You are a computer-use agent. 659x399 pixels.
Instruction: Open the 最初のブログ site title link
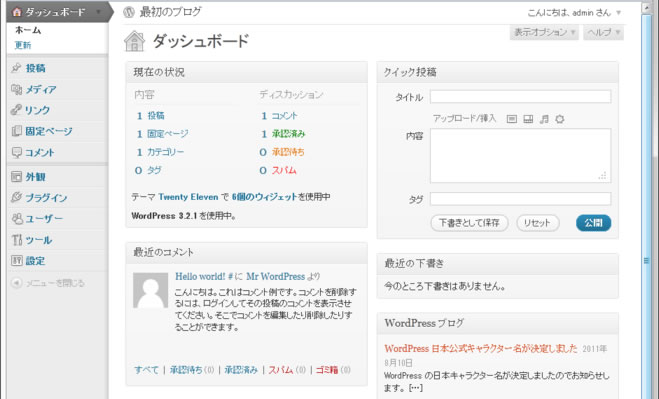coord(170,12)
